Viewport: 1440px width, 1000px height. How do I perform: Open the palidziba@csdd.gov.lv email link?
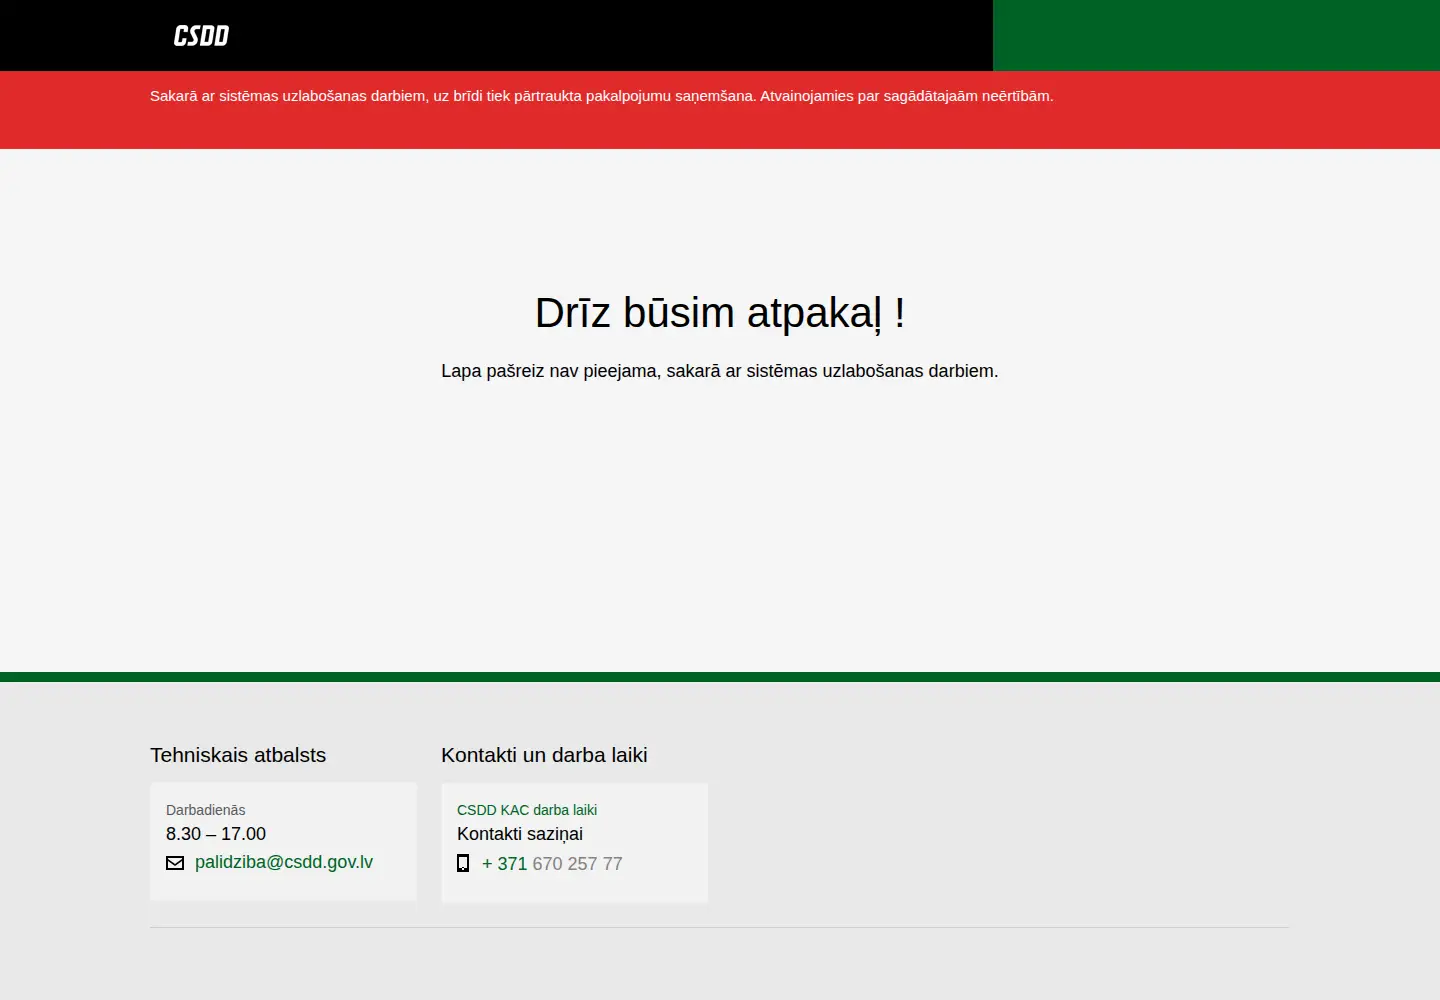[x=284, y=862]
